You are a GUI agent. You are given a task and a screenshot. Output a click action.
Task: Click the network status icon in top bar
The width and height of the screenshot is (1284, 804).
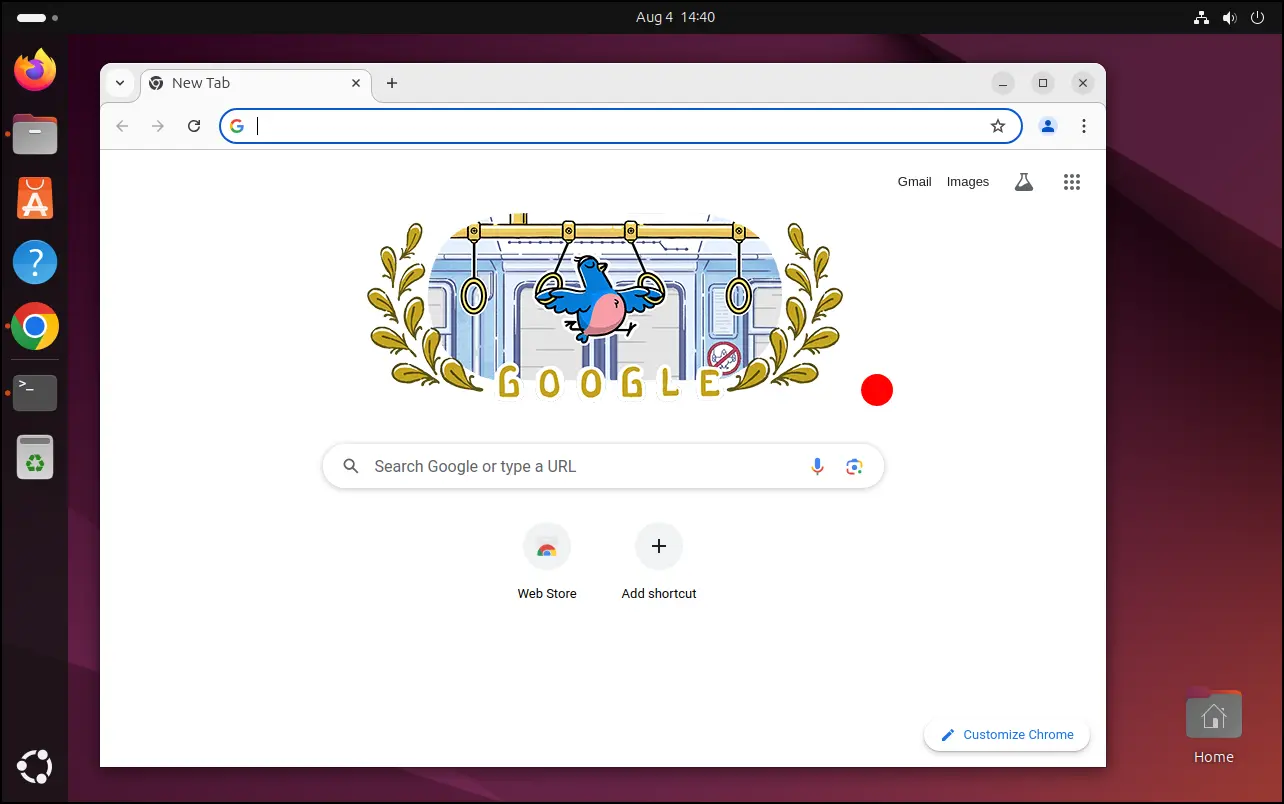(1202, 17)
